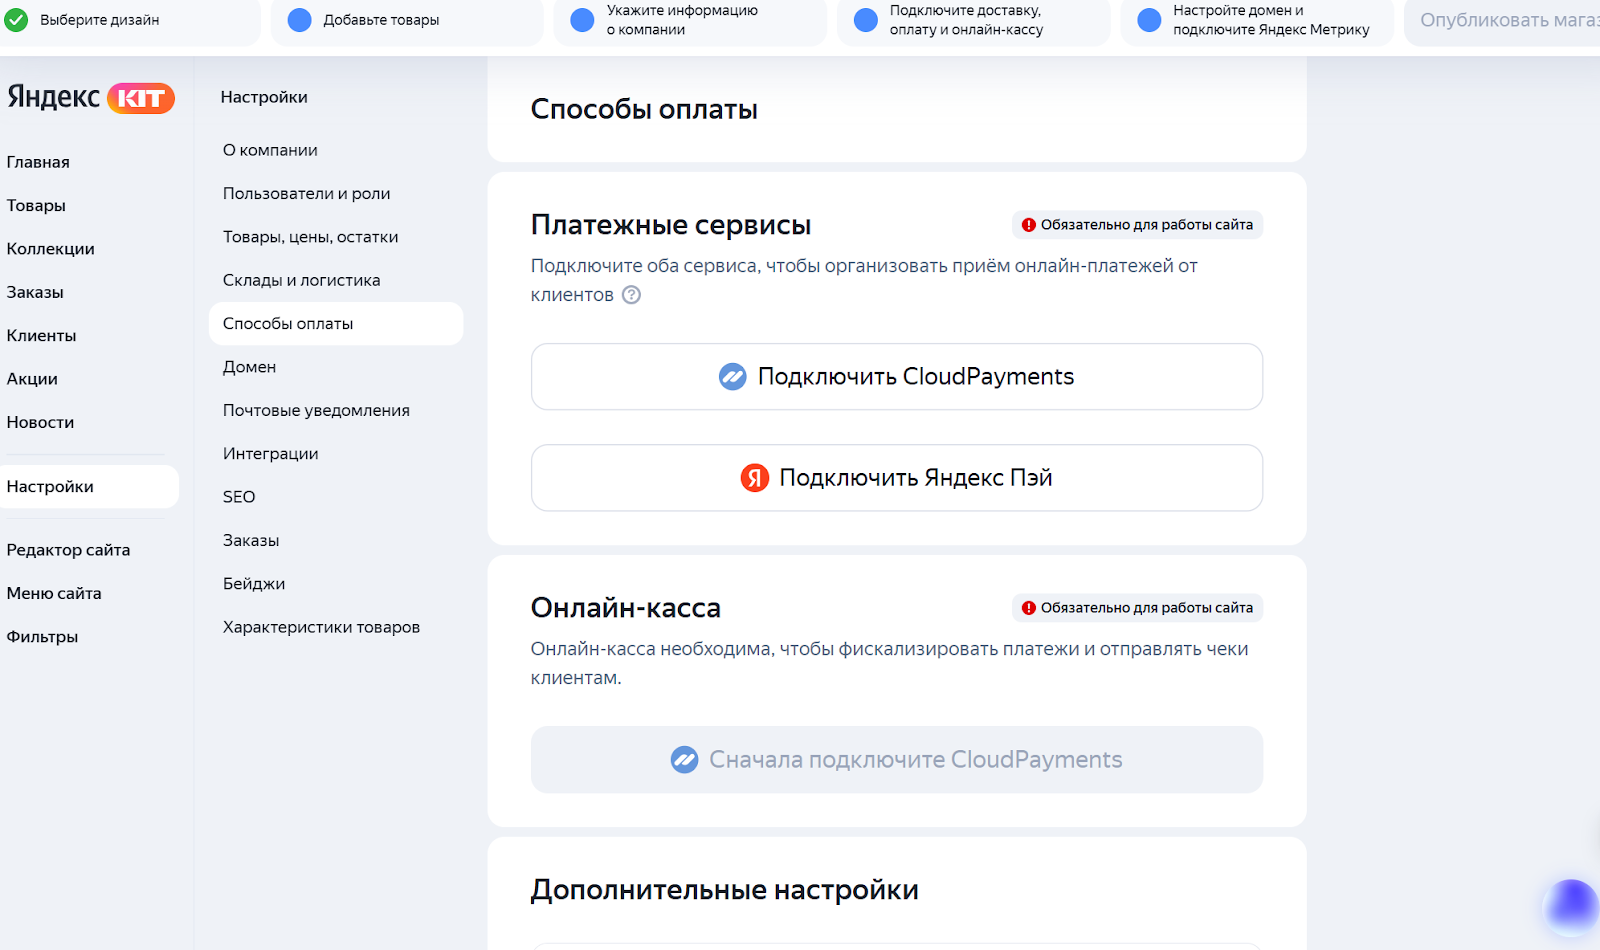Open Интеграции settings item
Screen dimensions: 1600x950
click(x=270, y=454)
